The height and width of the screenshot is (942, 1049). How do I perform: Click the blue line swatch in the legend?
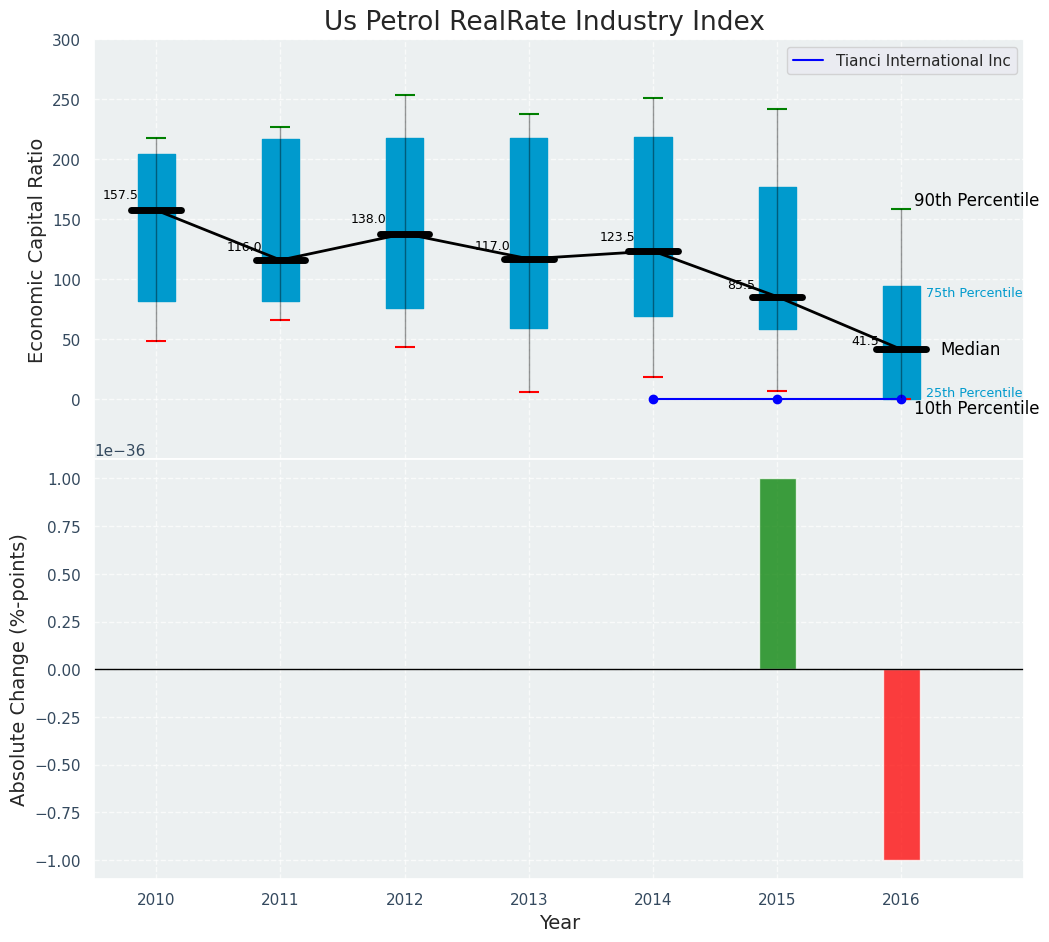click(810, 61)
